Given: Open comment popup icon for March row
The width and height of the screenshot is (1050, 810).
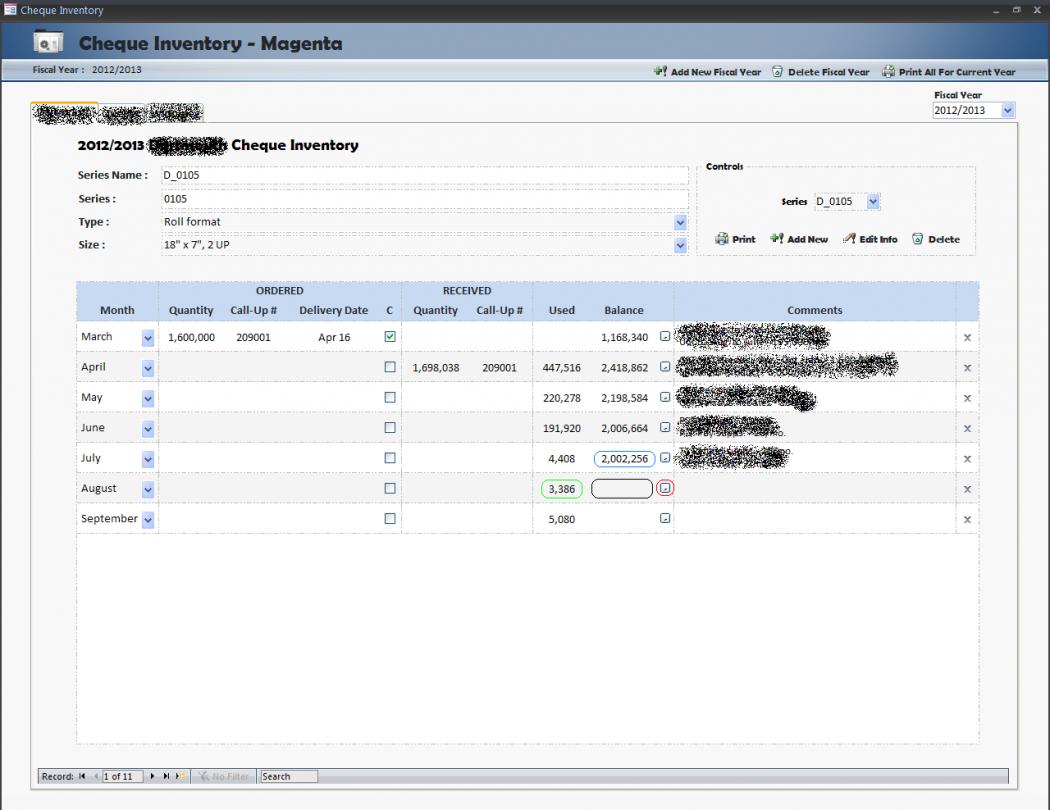Looking at the screenshot, I should tap(665, 337).
